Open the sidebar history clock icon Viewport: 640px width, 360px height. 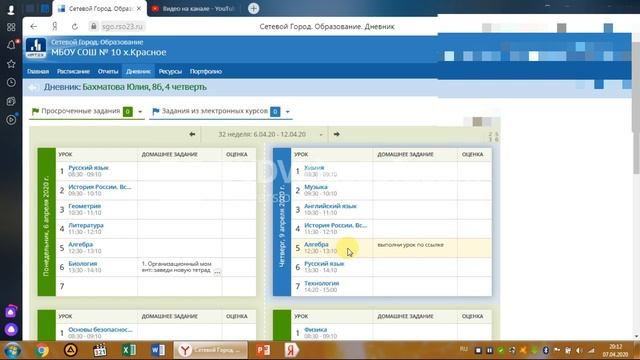[11, 82]
